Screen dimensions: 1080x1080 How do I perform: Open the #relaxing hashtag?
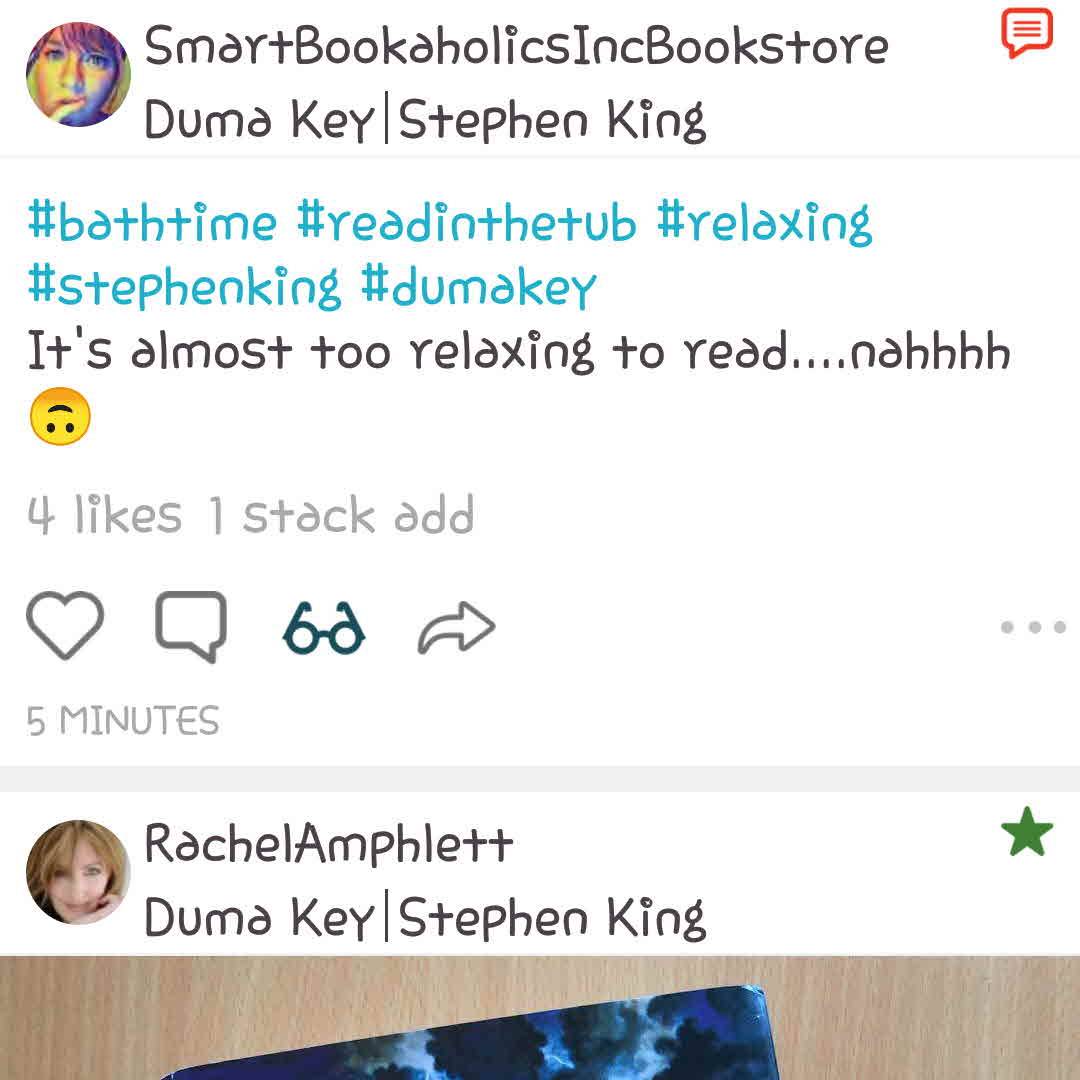click(x=765, y=224)
